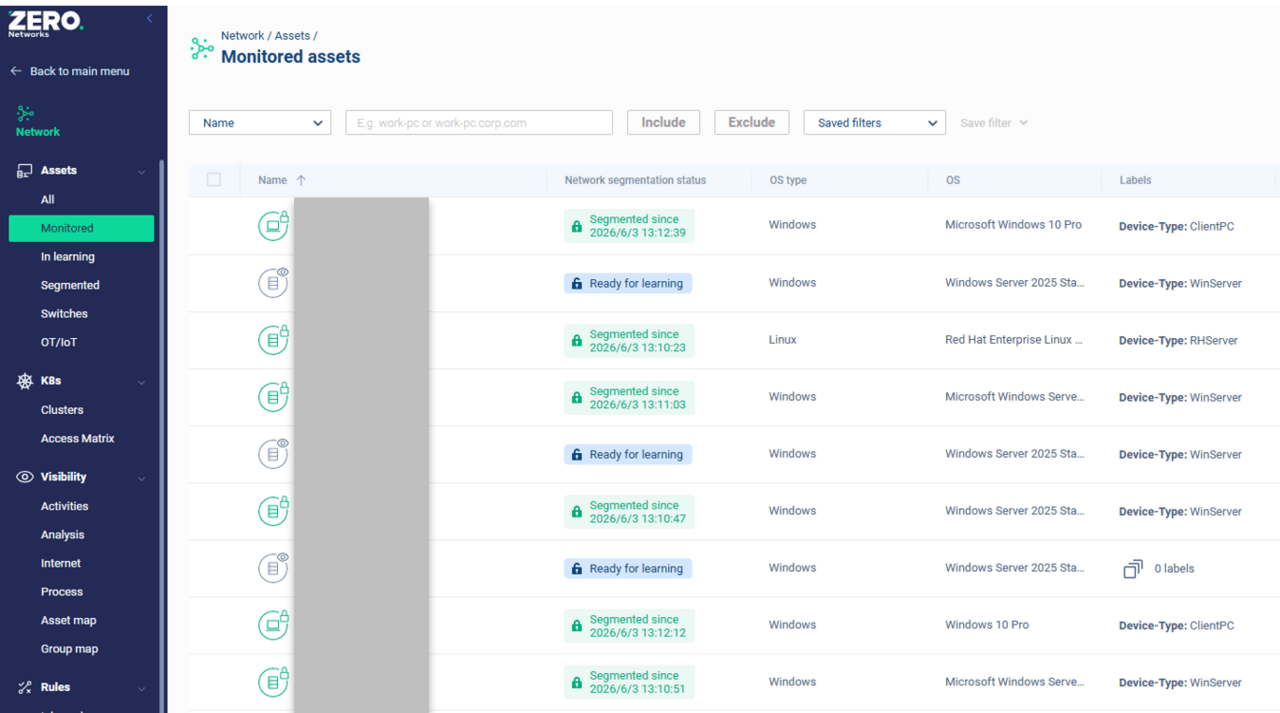Click the Include button
The height and width of the screenshot is (713, 1280).
pos(664,122)
